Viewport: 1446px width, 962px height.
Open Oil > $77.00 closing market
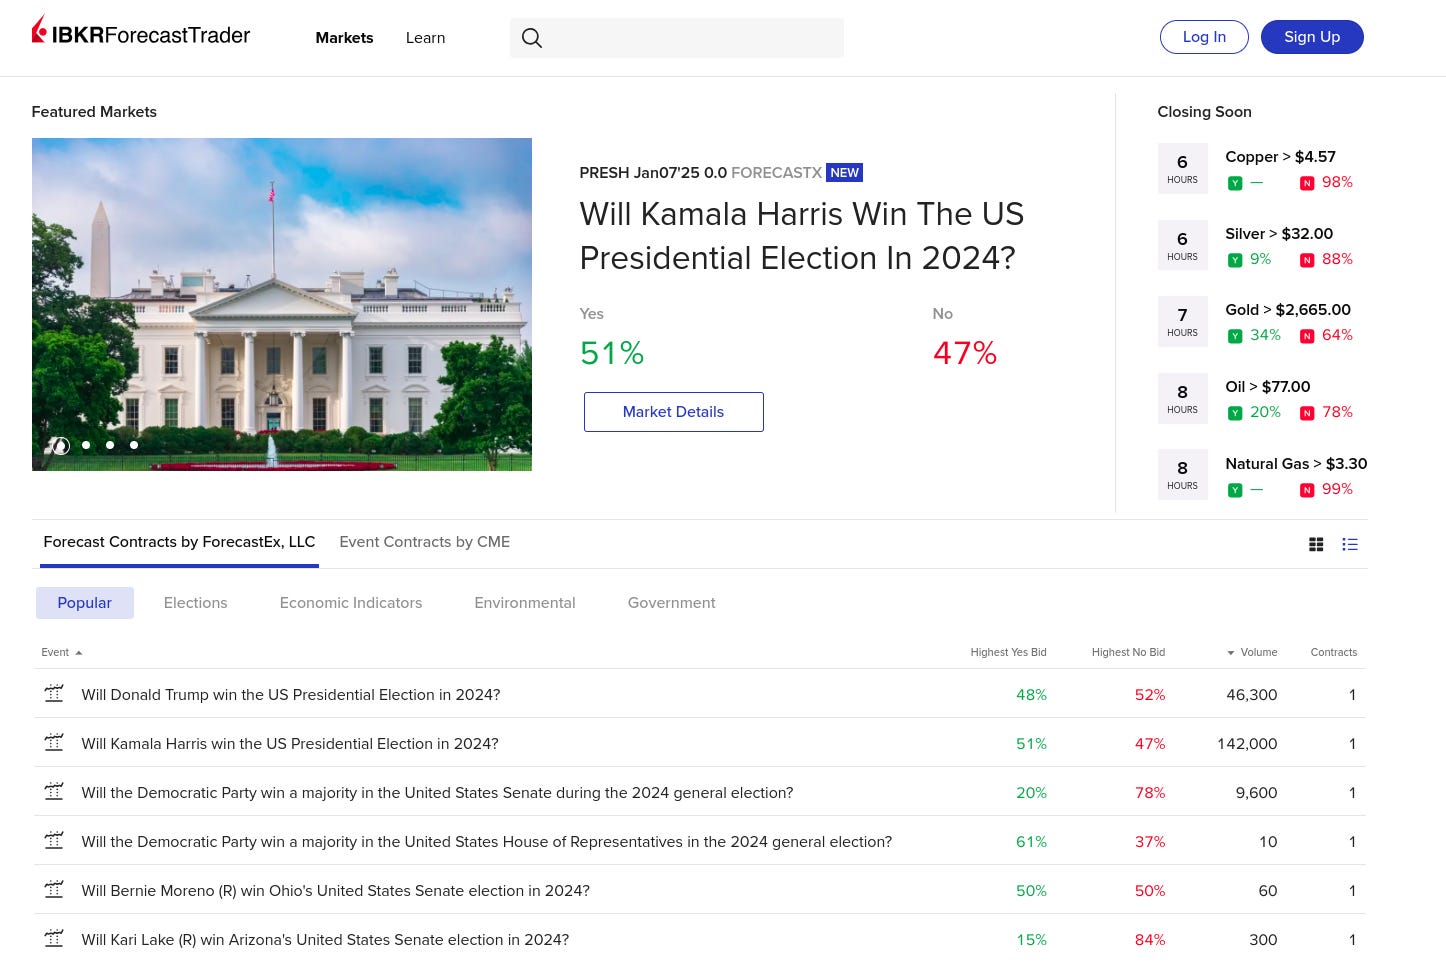point(1267,387)
